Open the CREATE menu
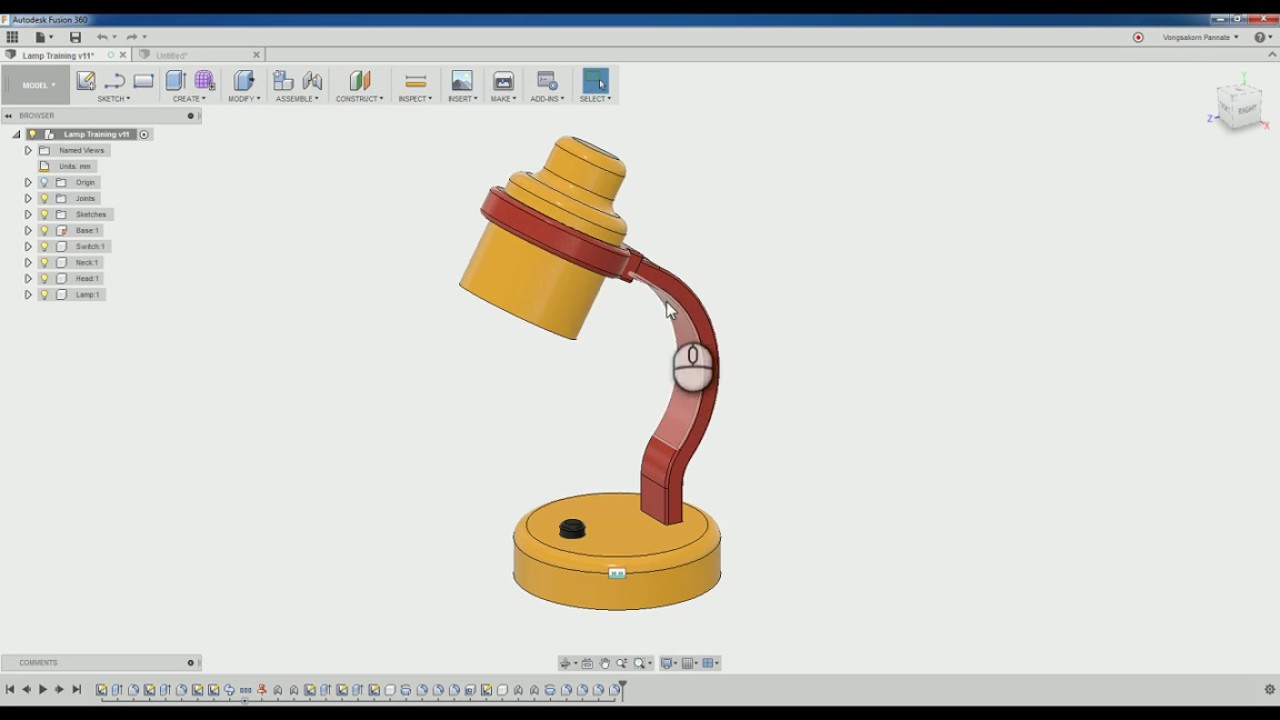Screen dimensions: 1280x720 pyautogui.click(x=189, y=99)
